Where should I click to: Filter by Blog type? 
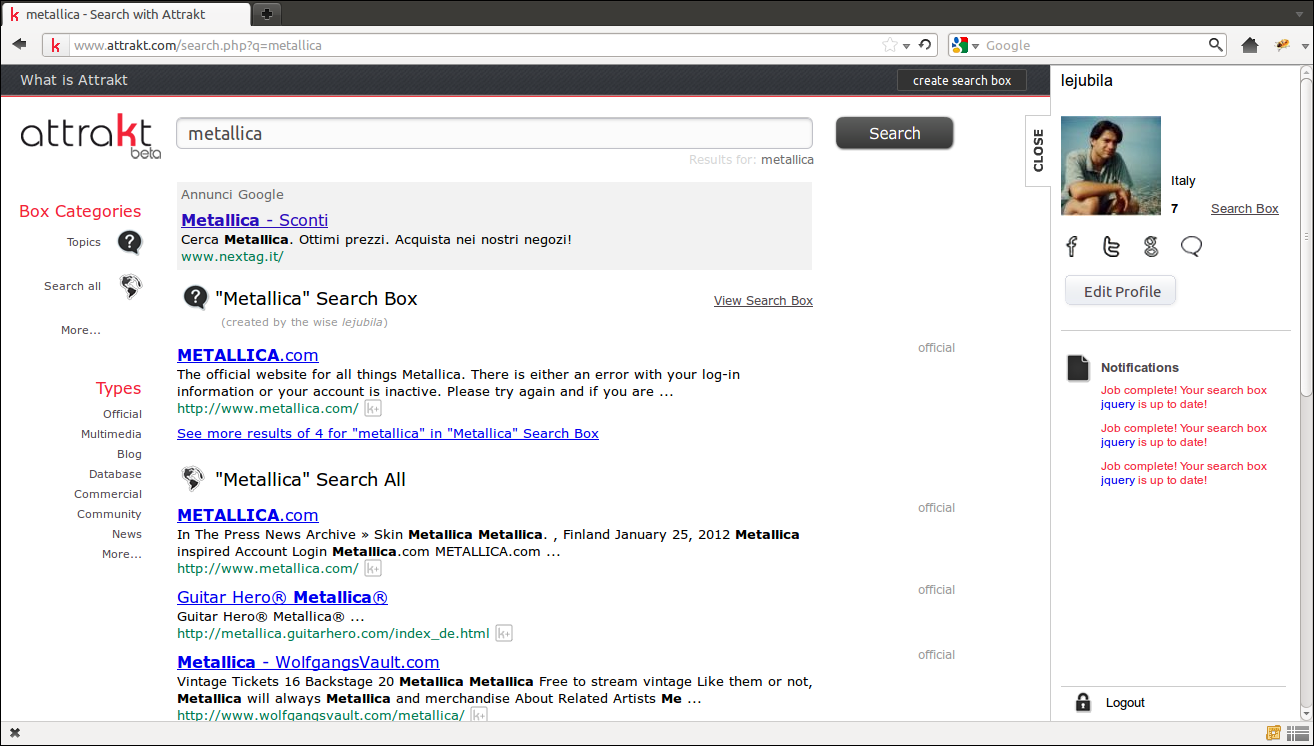(129, 454)
